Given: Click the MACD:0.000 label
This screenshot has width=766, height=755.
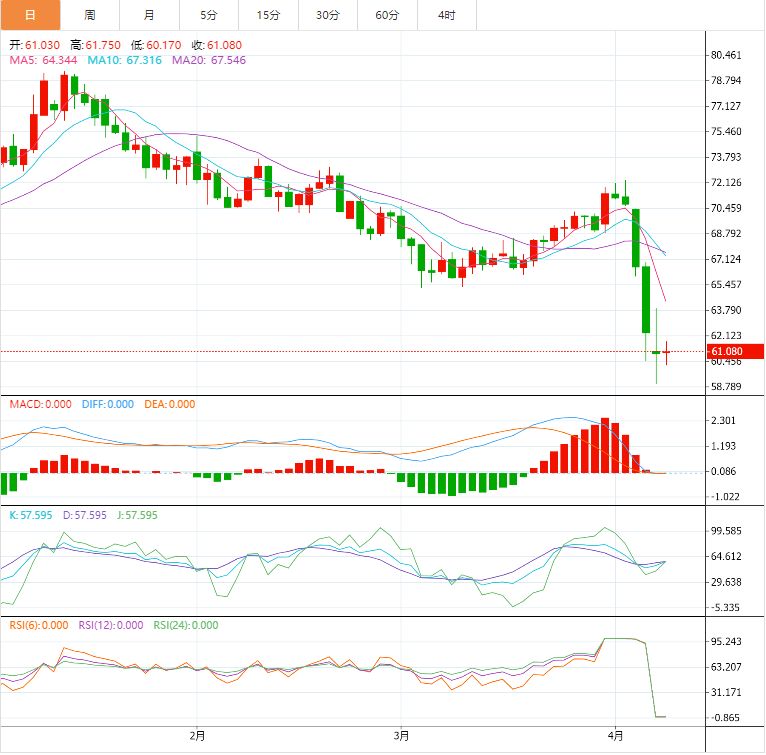Looking at the screenshot, I should [41, 404].
